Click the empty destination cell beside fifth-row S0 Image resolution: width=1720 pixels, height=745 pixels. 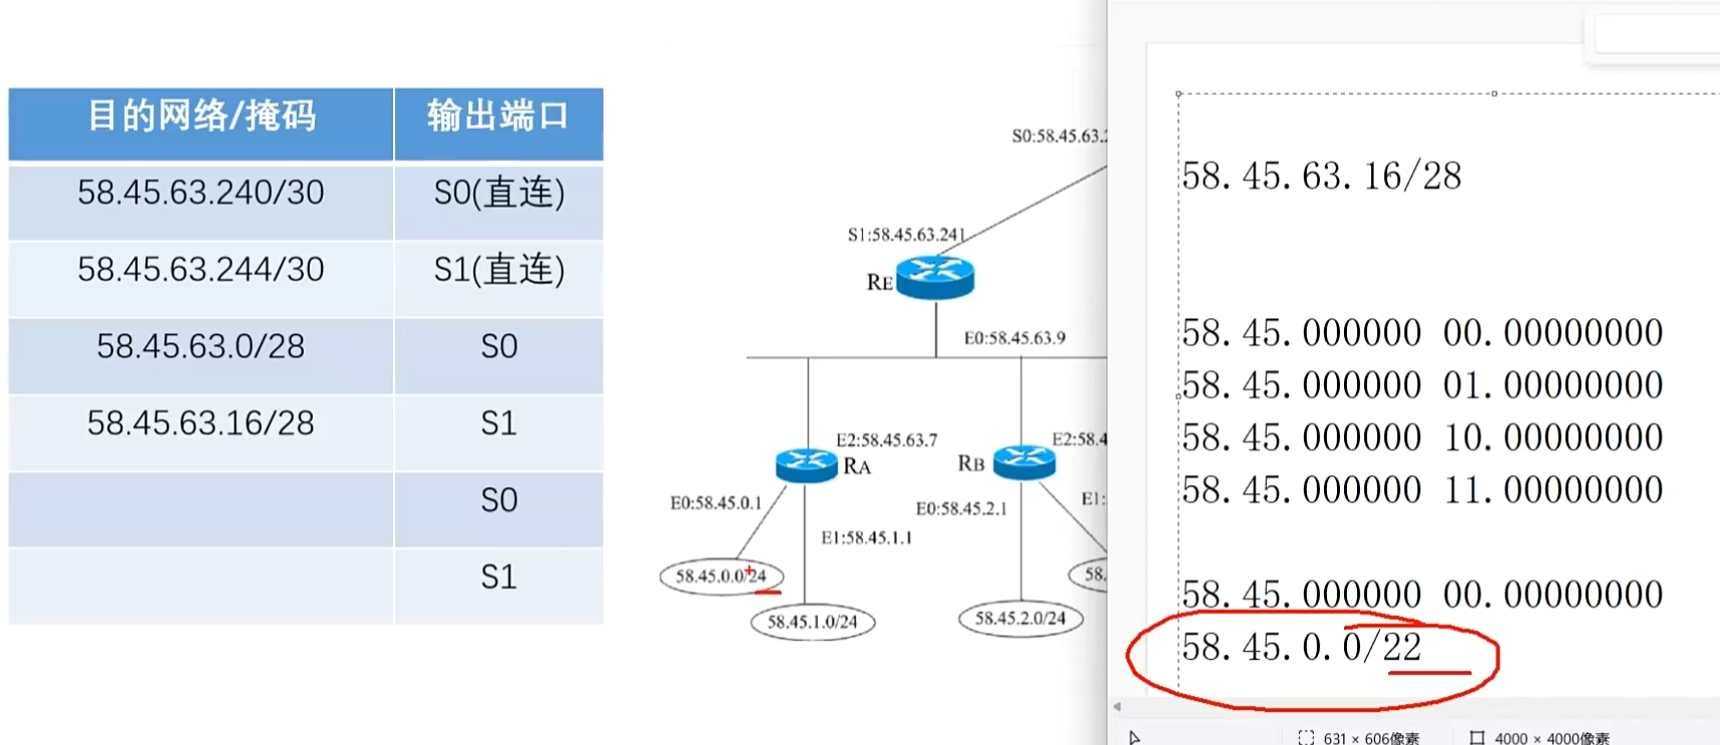tap(201, 509)
